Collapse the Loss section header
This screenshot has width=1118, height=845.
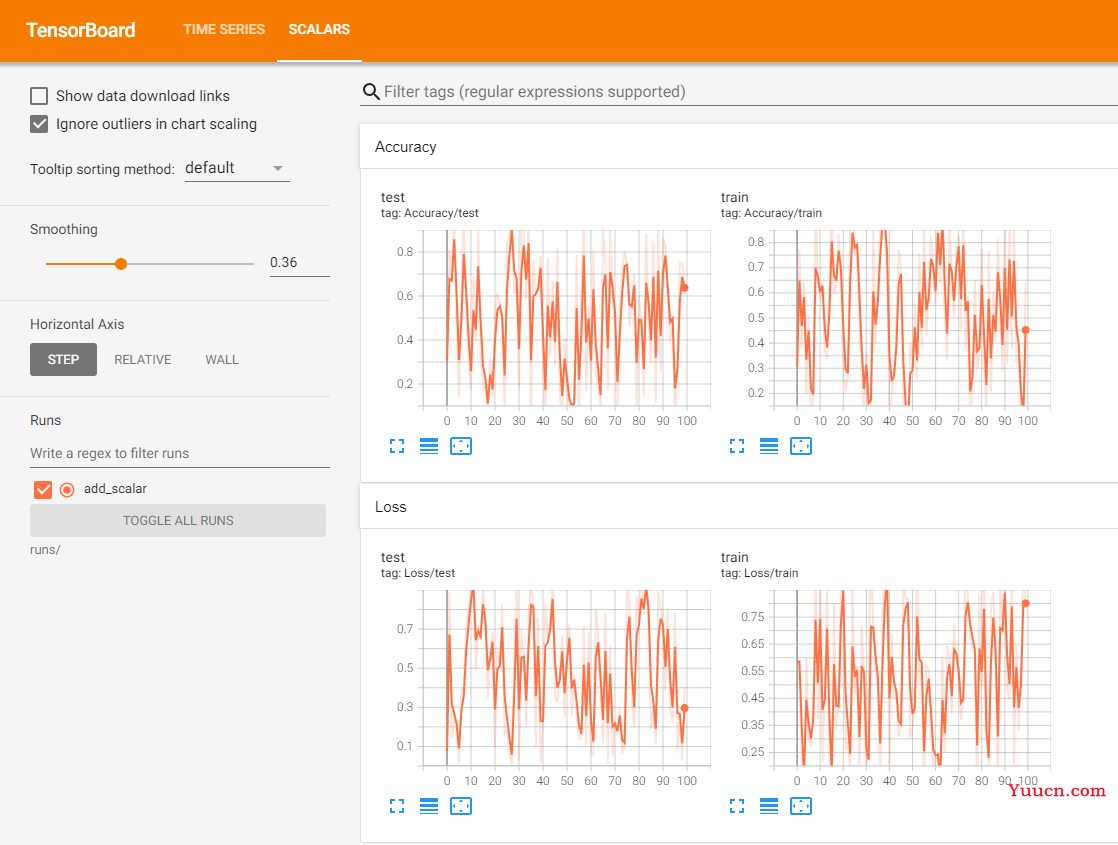[x=739, y=507]
